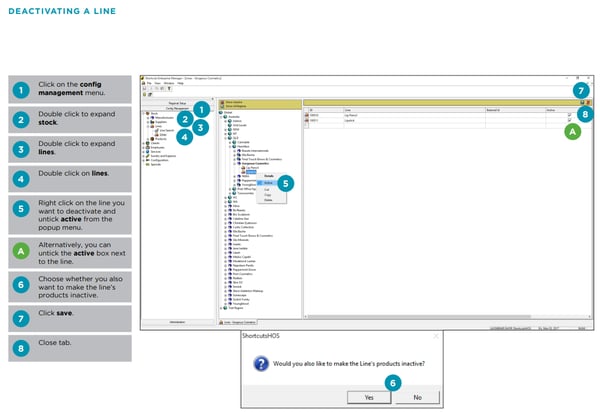The image size is (600, 412).
Task: Choose Details in the popup menu
Action: pos(269,176)
